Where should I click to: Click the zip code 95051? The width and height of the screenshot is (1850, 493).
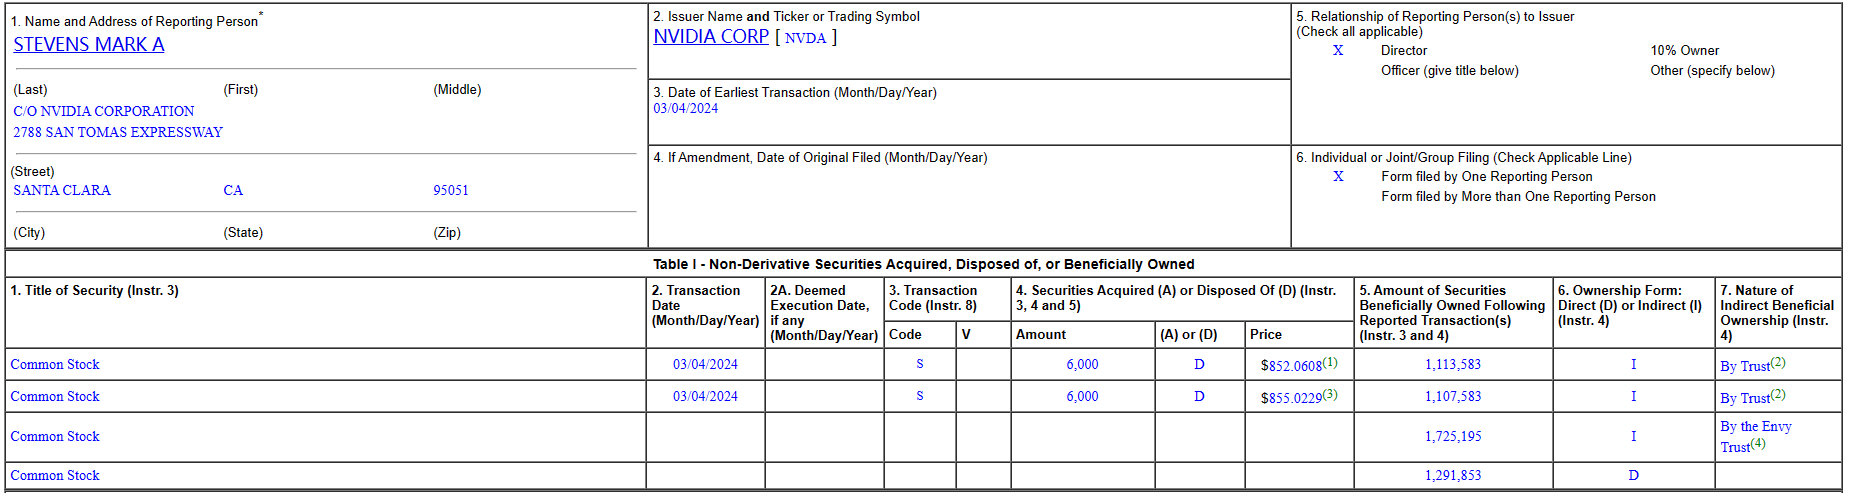click(450, 191)
